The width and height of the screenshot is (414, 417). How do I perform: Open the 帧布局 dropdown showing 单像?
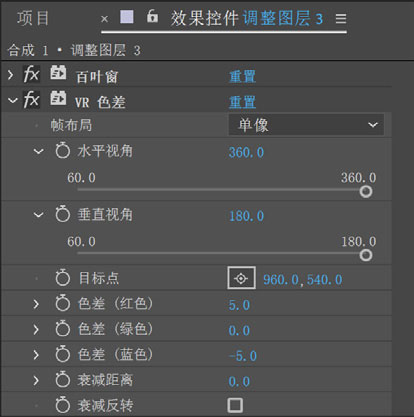coord(306,125)
